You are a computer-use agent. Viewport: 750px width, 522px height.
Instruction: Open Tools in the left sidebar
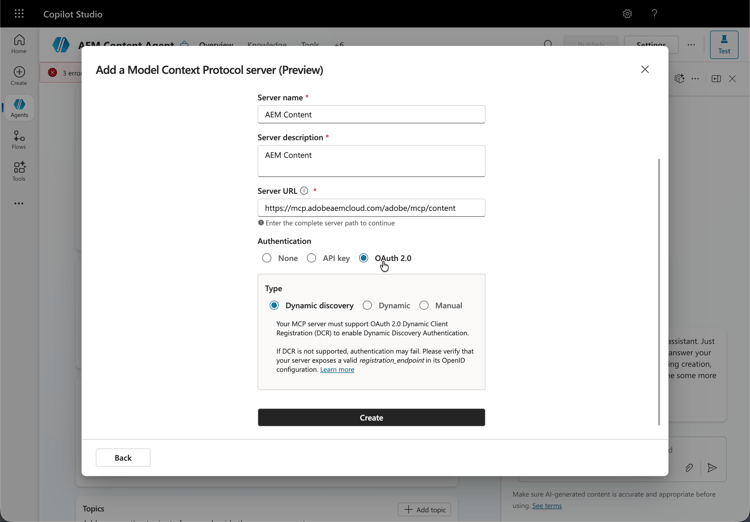pos(19,171)
